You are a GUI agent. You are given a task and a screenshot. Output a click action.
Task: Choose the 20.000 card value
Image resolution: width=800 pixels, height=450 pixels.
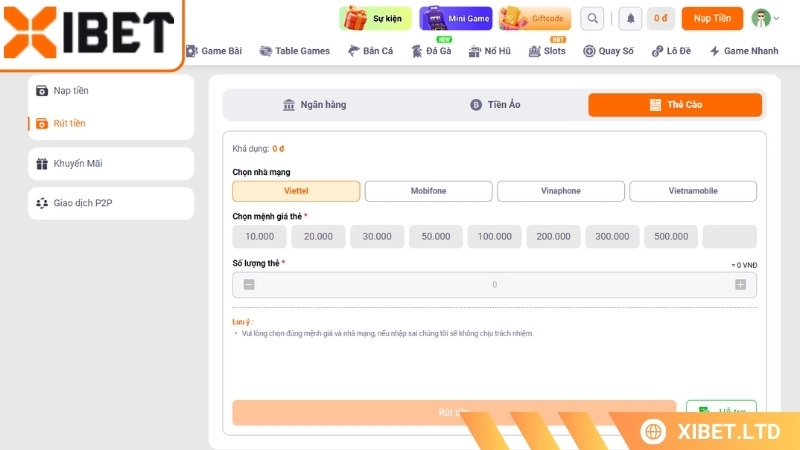[318, 237]
